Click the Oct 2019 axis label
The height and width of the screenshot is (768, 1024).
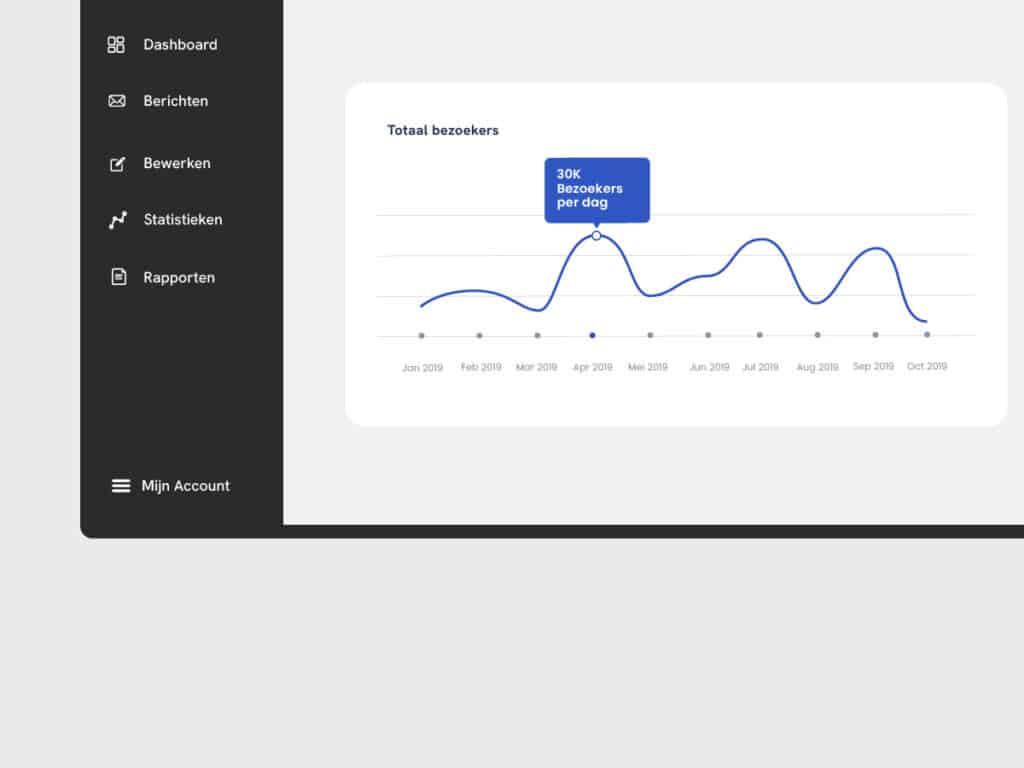click(x=926, y=366)
